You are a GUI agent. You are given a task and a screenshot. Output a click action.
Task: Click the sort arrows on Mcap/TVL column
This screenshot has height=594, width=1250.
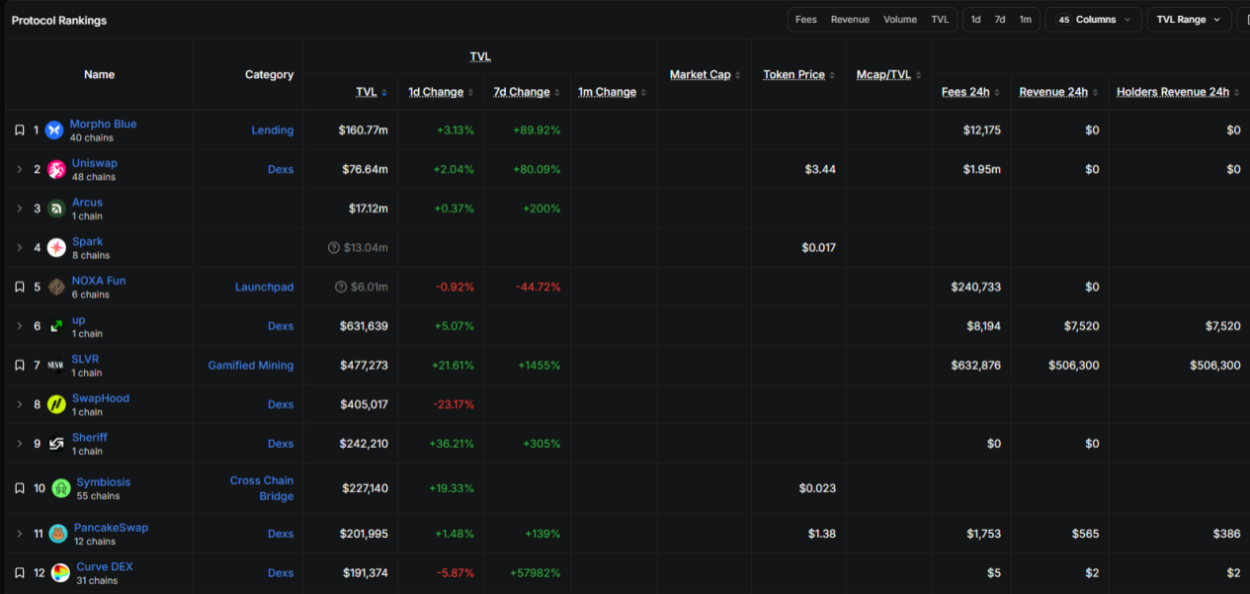(x=918, y=75)
